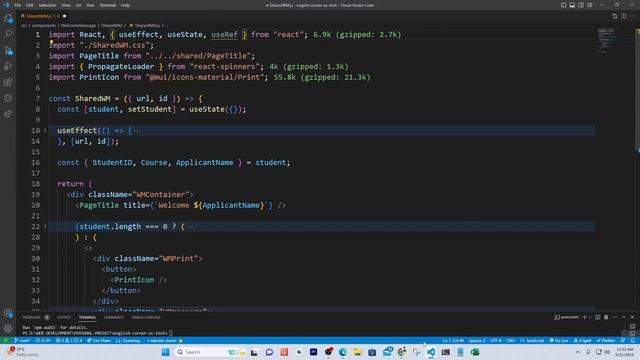Switch to the Comments panel tab
The height and width of the screenshot is (360, 640).
pyautogui.click(x=114, y=317)
